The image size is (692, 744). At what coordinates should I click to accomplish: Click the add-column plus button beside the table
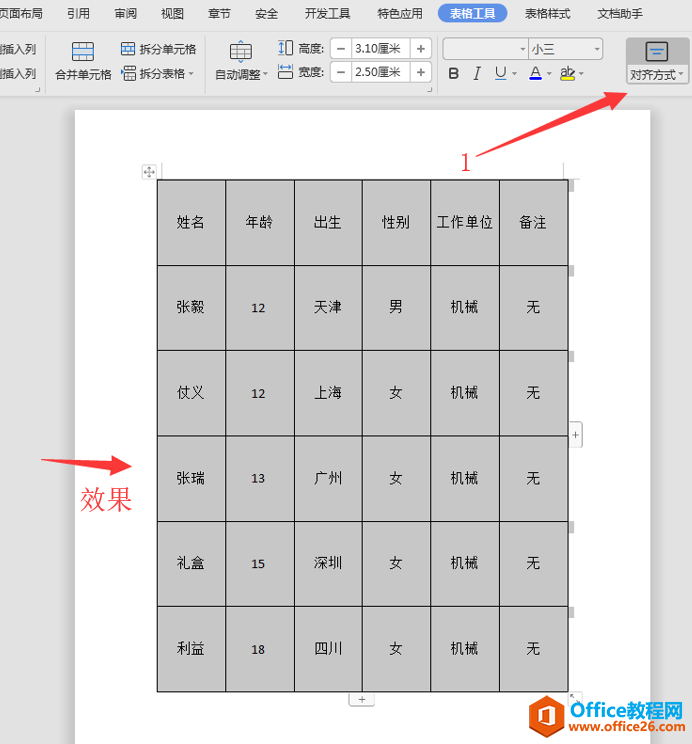click(575, 435)
